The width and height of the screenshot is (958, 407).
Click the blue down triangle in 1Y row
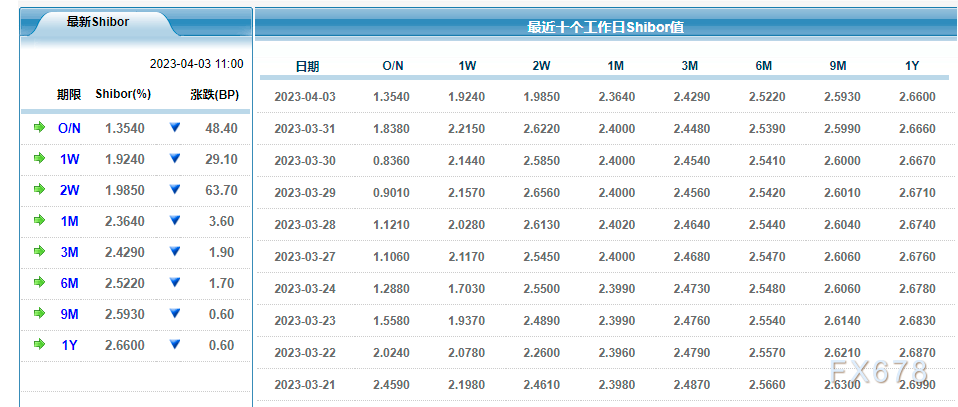tap(175, 344)
